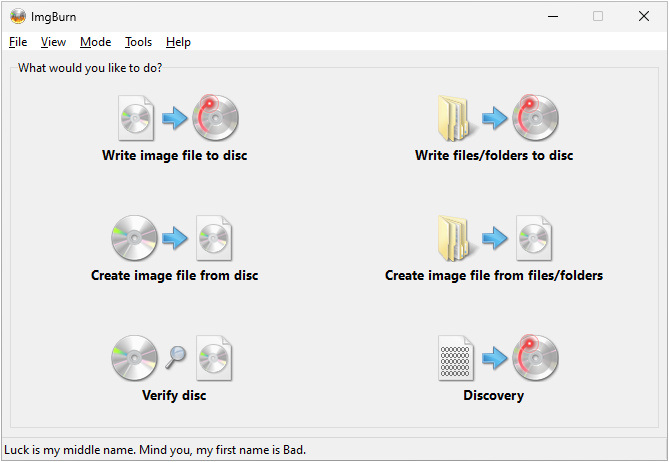
Task: Select the 'Create image file from disc' label
Action: point(175,276)
